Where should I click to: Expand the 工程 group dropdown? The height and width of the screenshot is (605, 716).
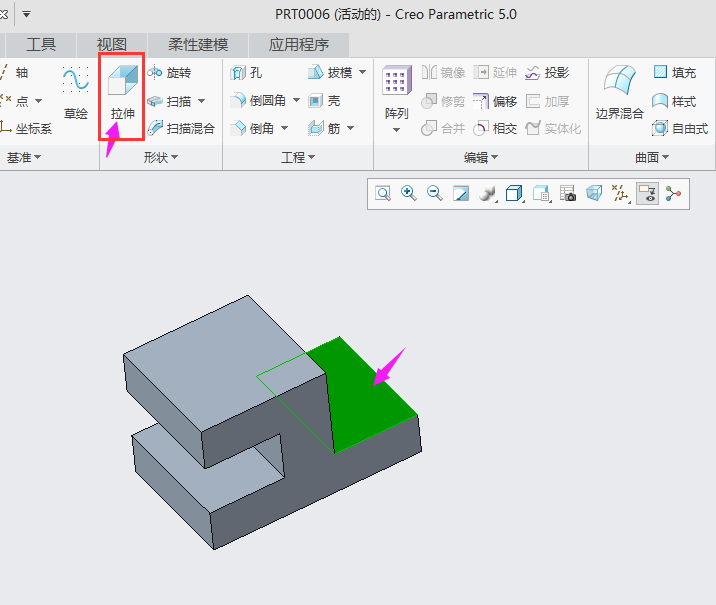coord(298,158)
